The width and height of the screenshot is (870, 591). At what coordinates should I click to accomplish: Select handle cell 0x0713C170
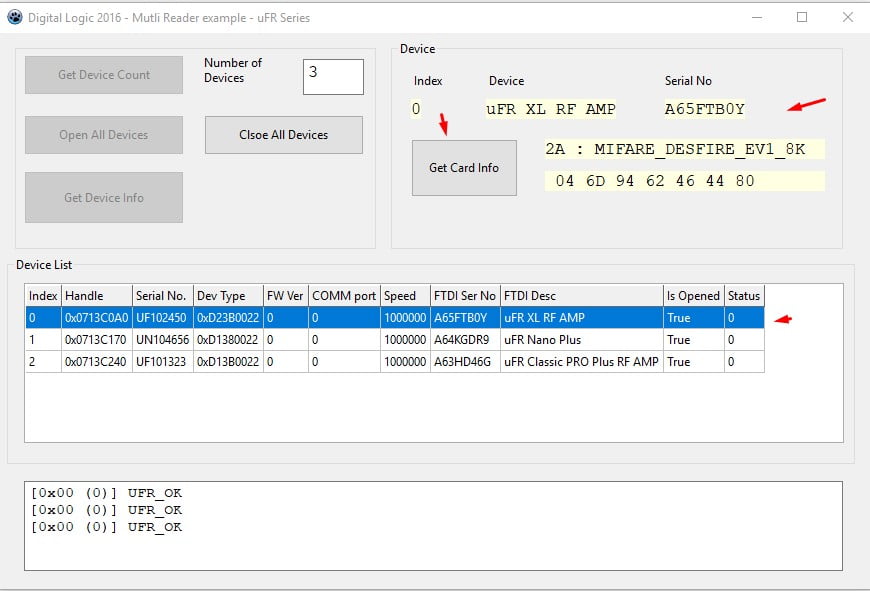tap(97, 340)
